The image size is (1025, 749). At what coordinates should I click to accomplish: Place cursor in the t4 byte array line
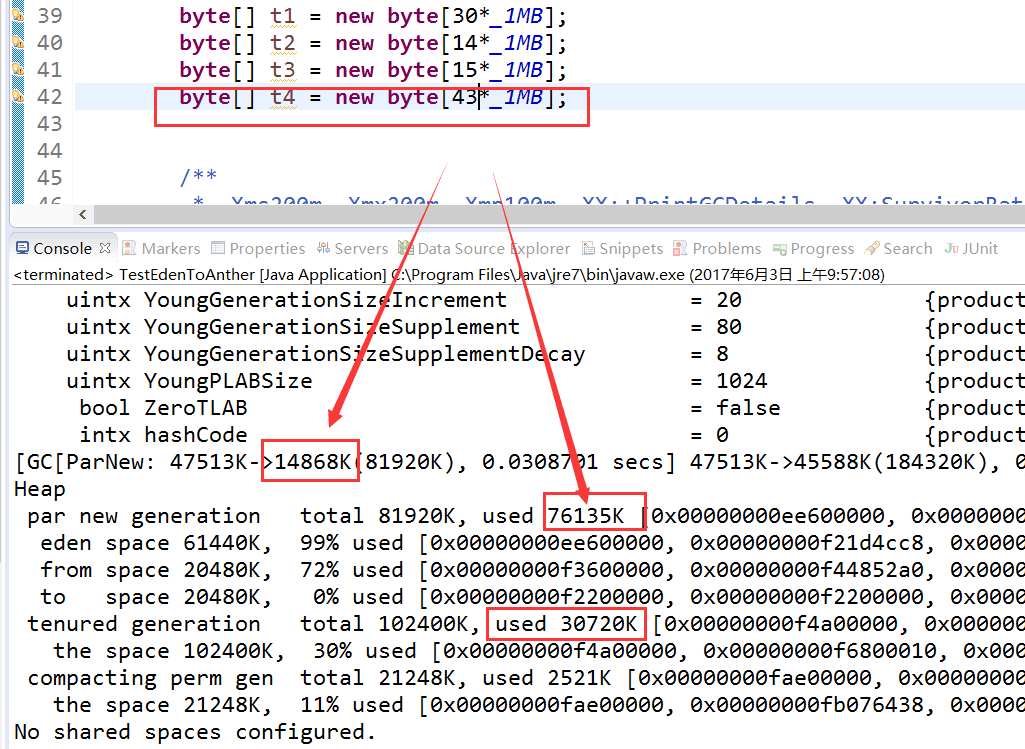pos(373,97)
